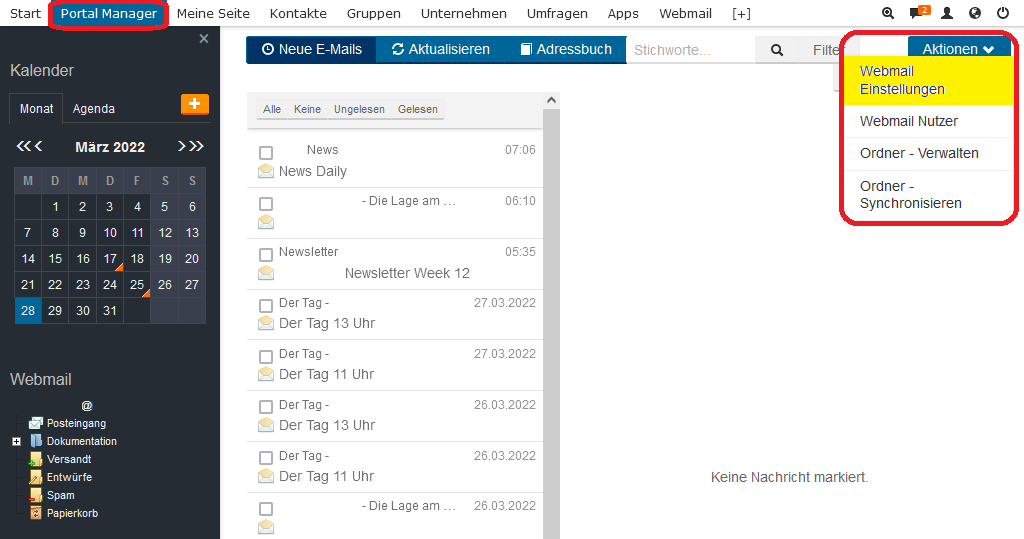Open Apps in top navigation
This screenshot has width=1024, height=539.
623,13
